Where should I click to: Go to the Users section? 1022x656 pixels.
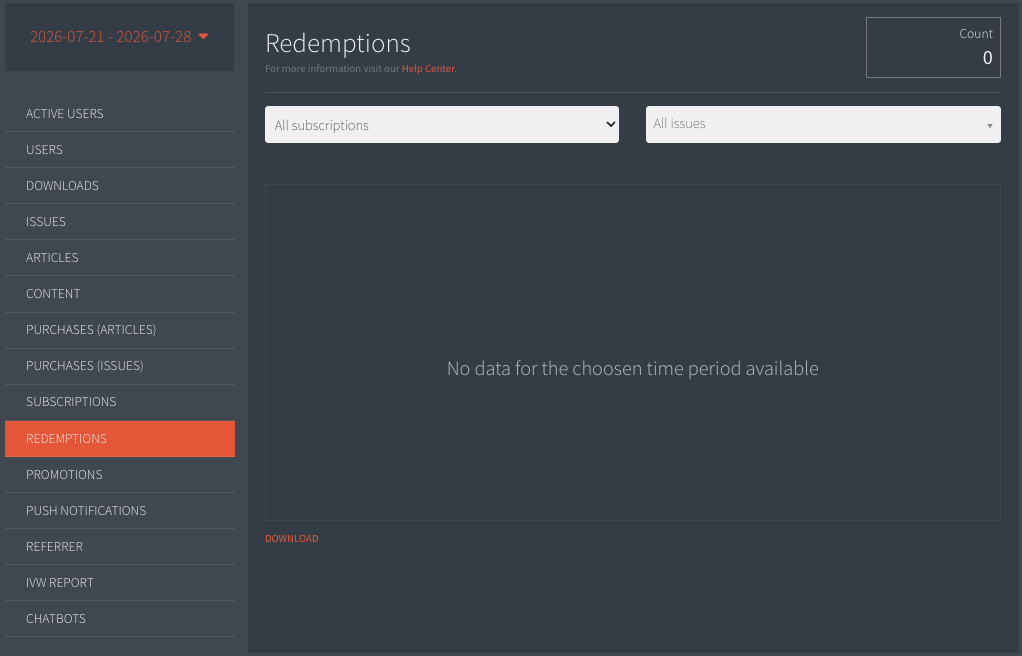[120, 149]
